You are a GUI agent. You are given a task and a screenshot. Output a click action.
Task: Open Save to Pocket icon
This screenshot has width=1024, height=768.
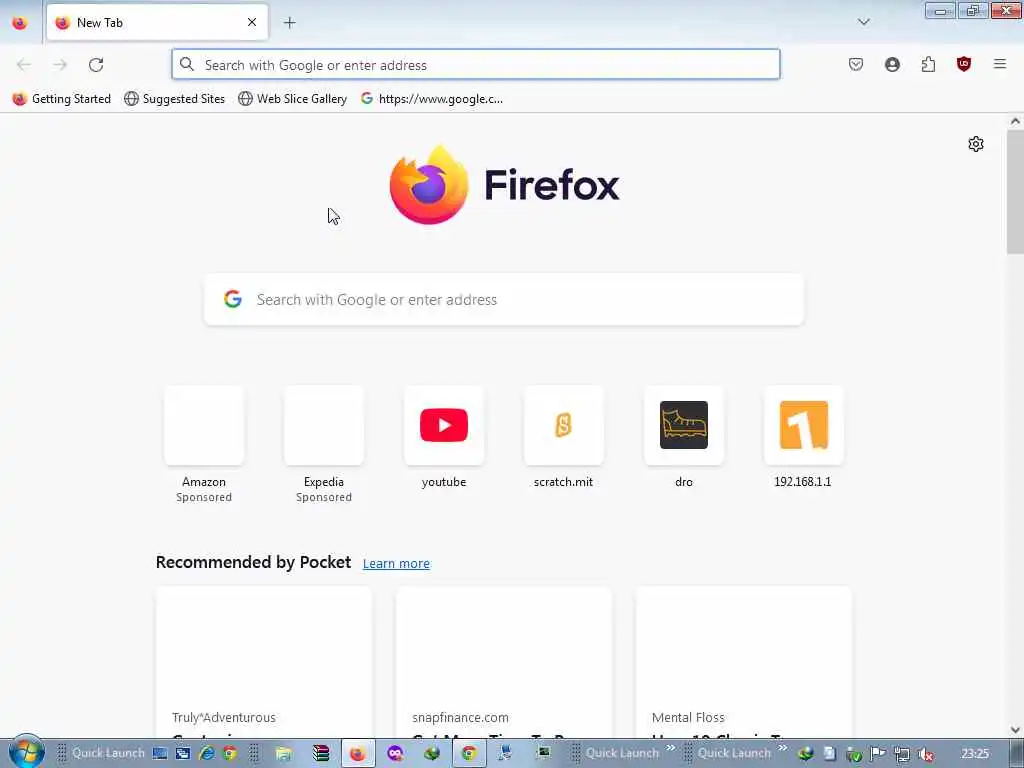(856, 64)
